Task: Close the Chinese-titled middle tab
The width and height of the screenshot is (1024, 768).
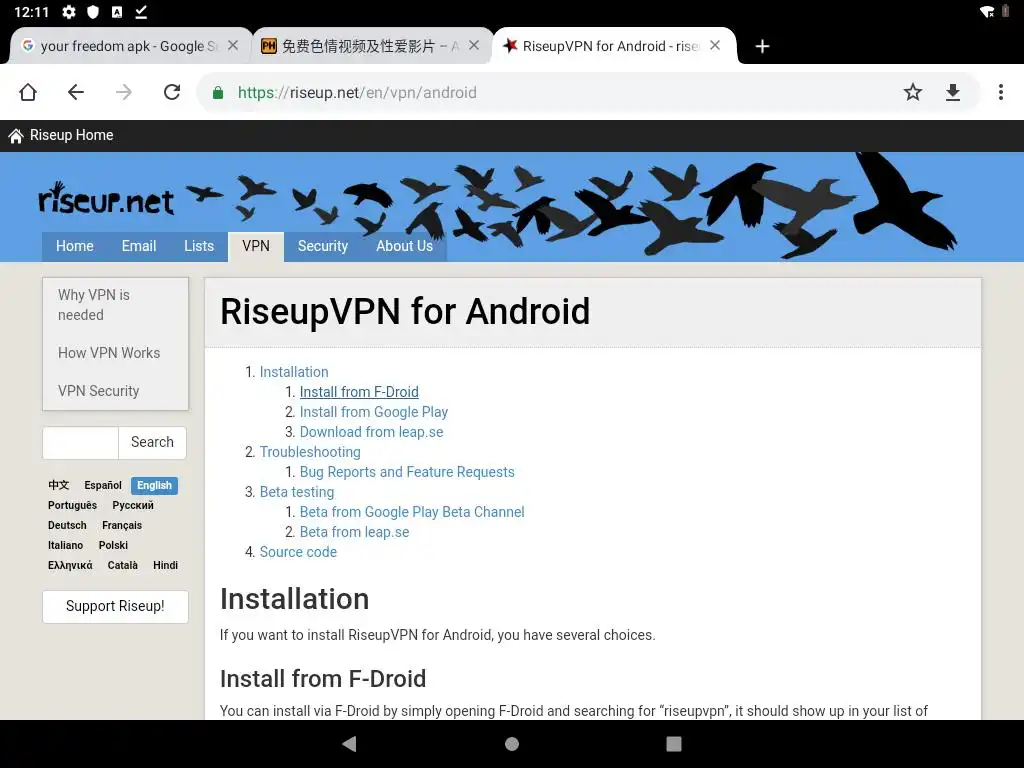Action: tap(474, 46)
